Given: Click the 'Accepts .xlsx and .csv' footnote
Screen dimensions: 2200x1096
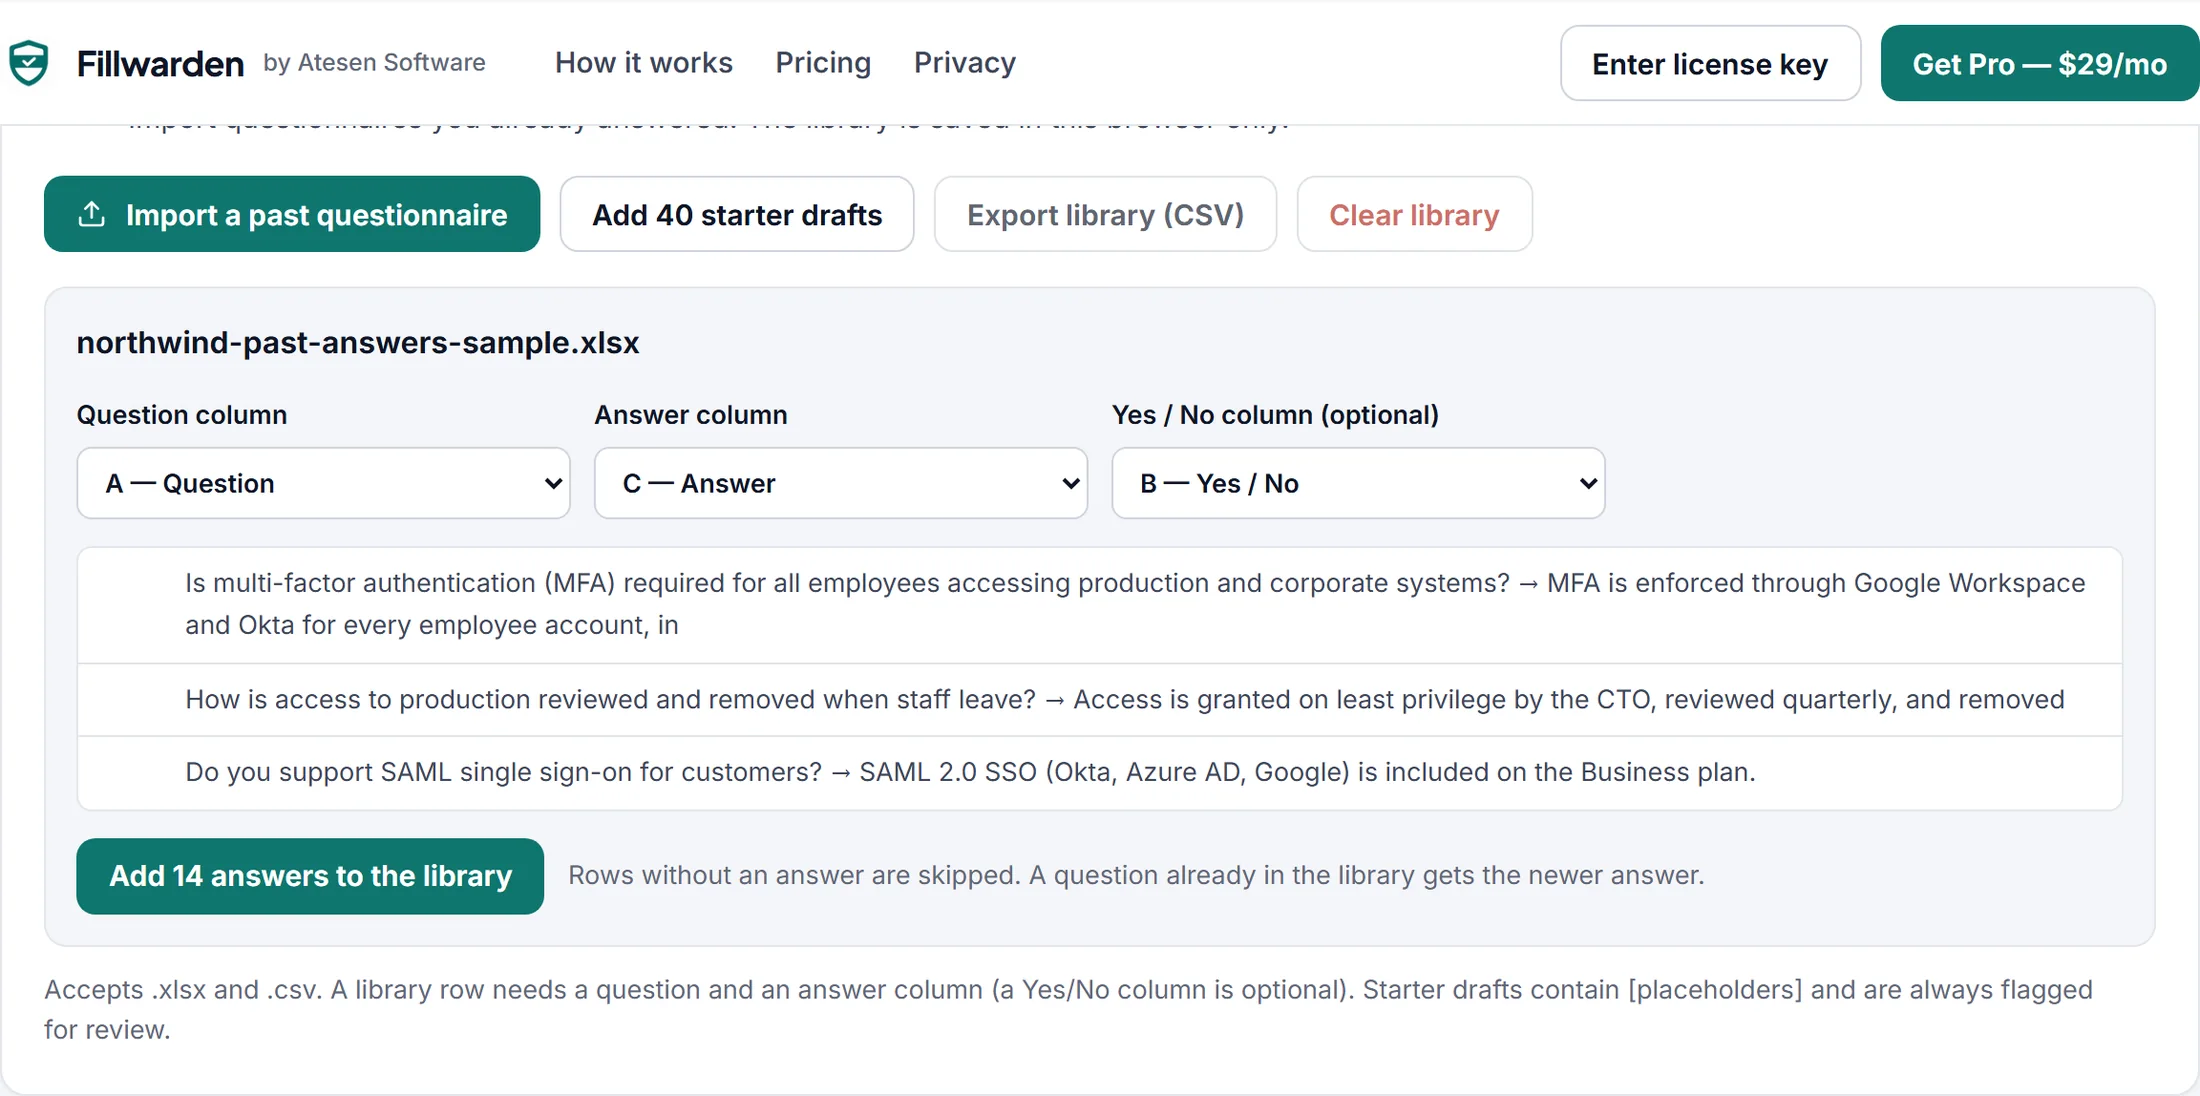Looking at the screenshot, I should pyautogui.click(x=1068, y=1009).
